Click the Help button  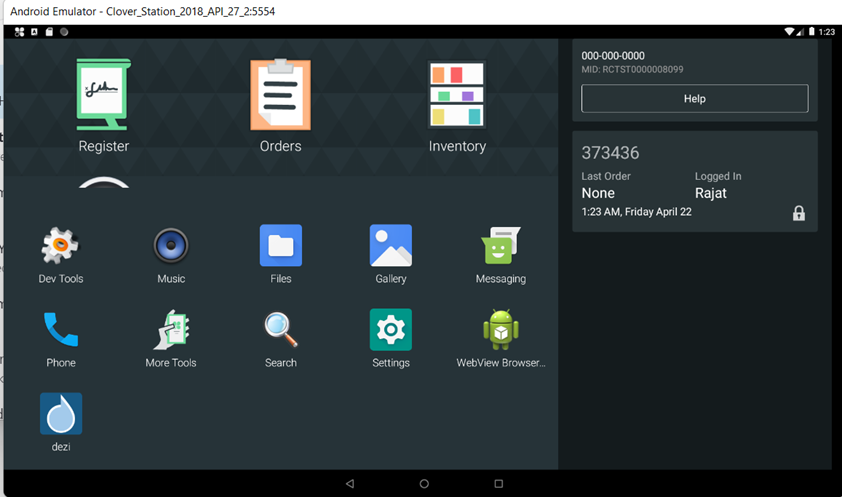694,99
